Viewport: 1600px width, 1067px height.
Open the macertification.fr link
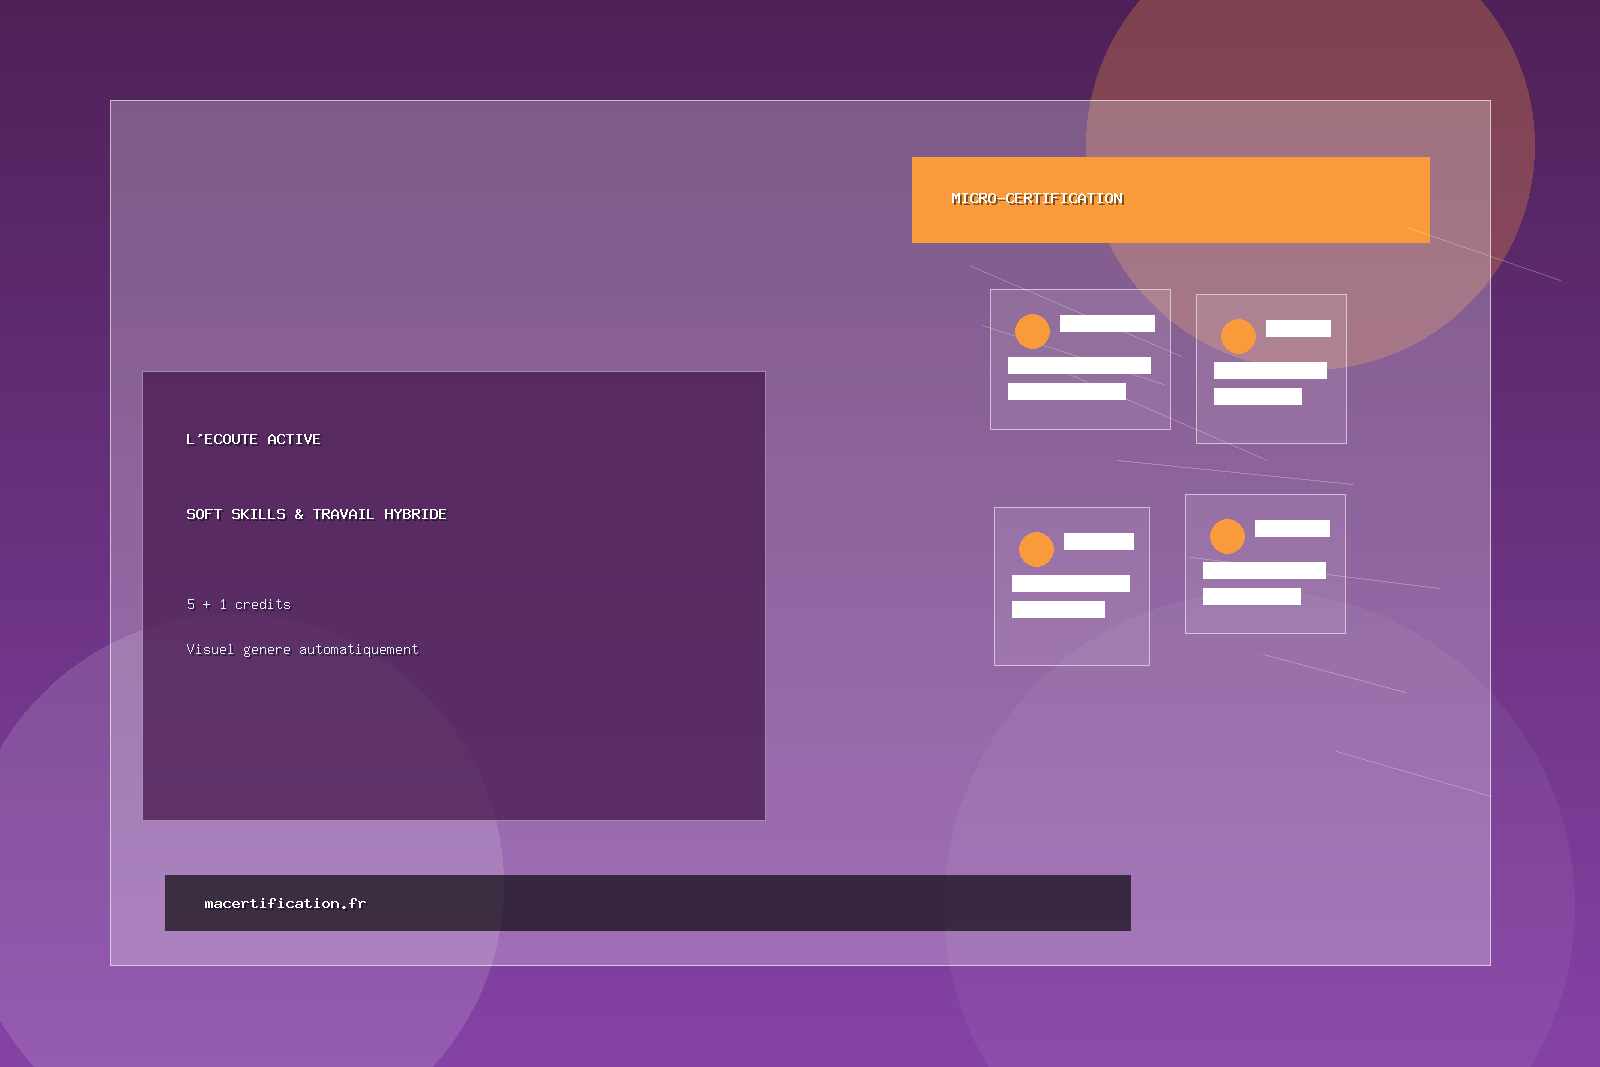285,903
